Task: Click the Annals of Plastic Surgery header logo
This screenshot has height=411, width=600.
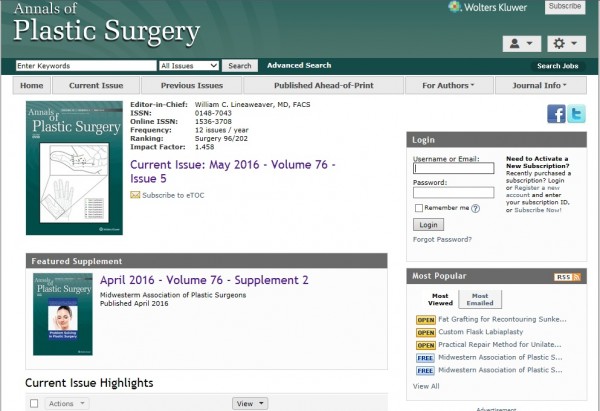Action: click(106, 24)
